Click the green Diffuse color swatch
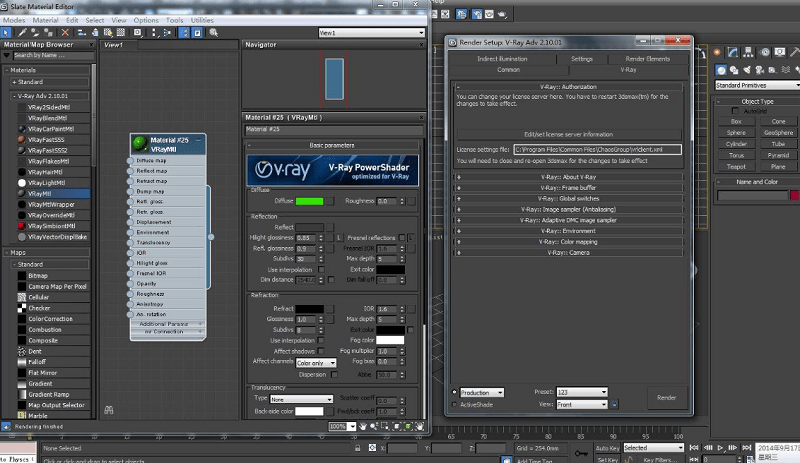This screenshot has width=800, height=463. point(309,201)
